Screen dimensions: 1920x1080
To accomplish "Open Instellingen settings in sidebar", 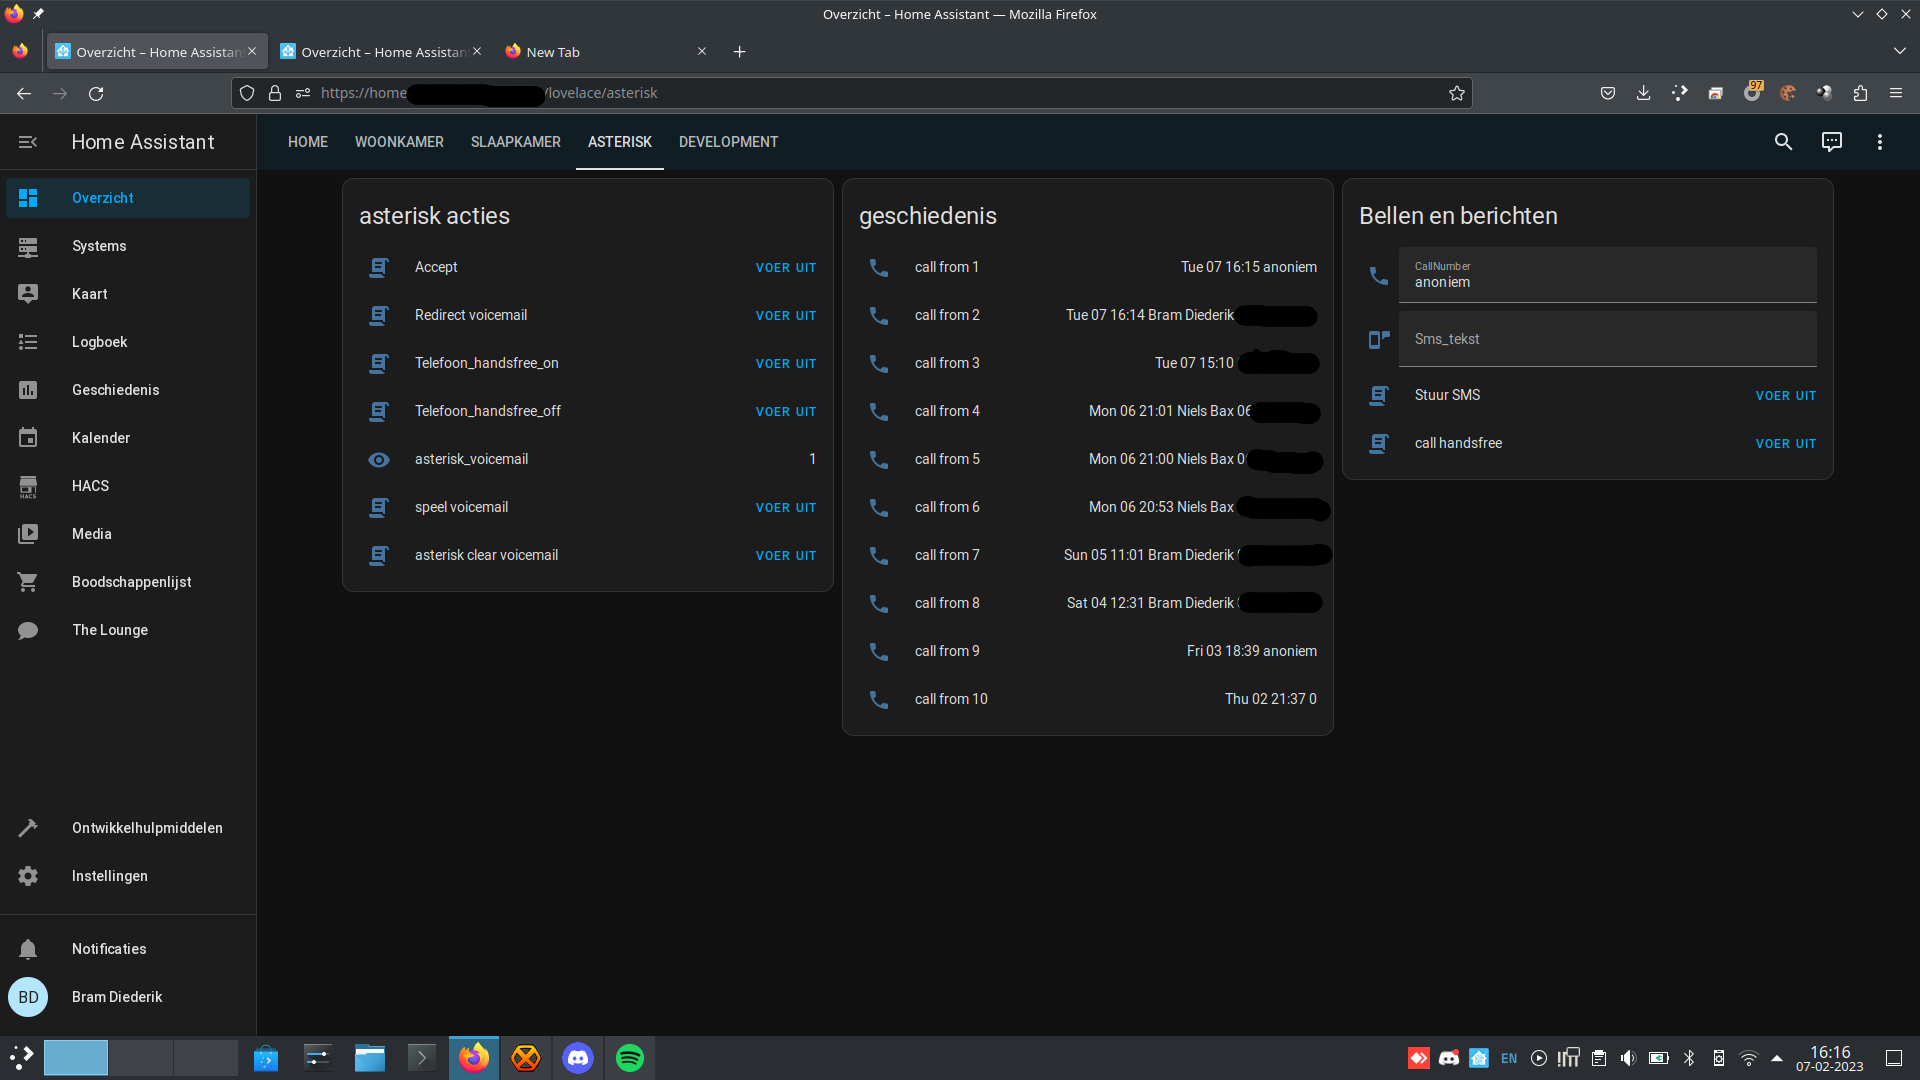I will point(109,876).
